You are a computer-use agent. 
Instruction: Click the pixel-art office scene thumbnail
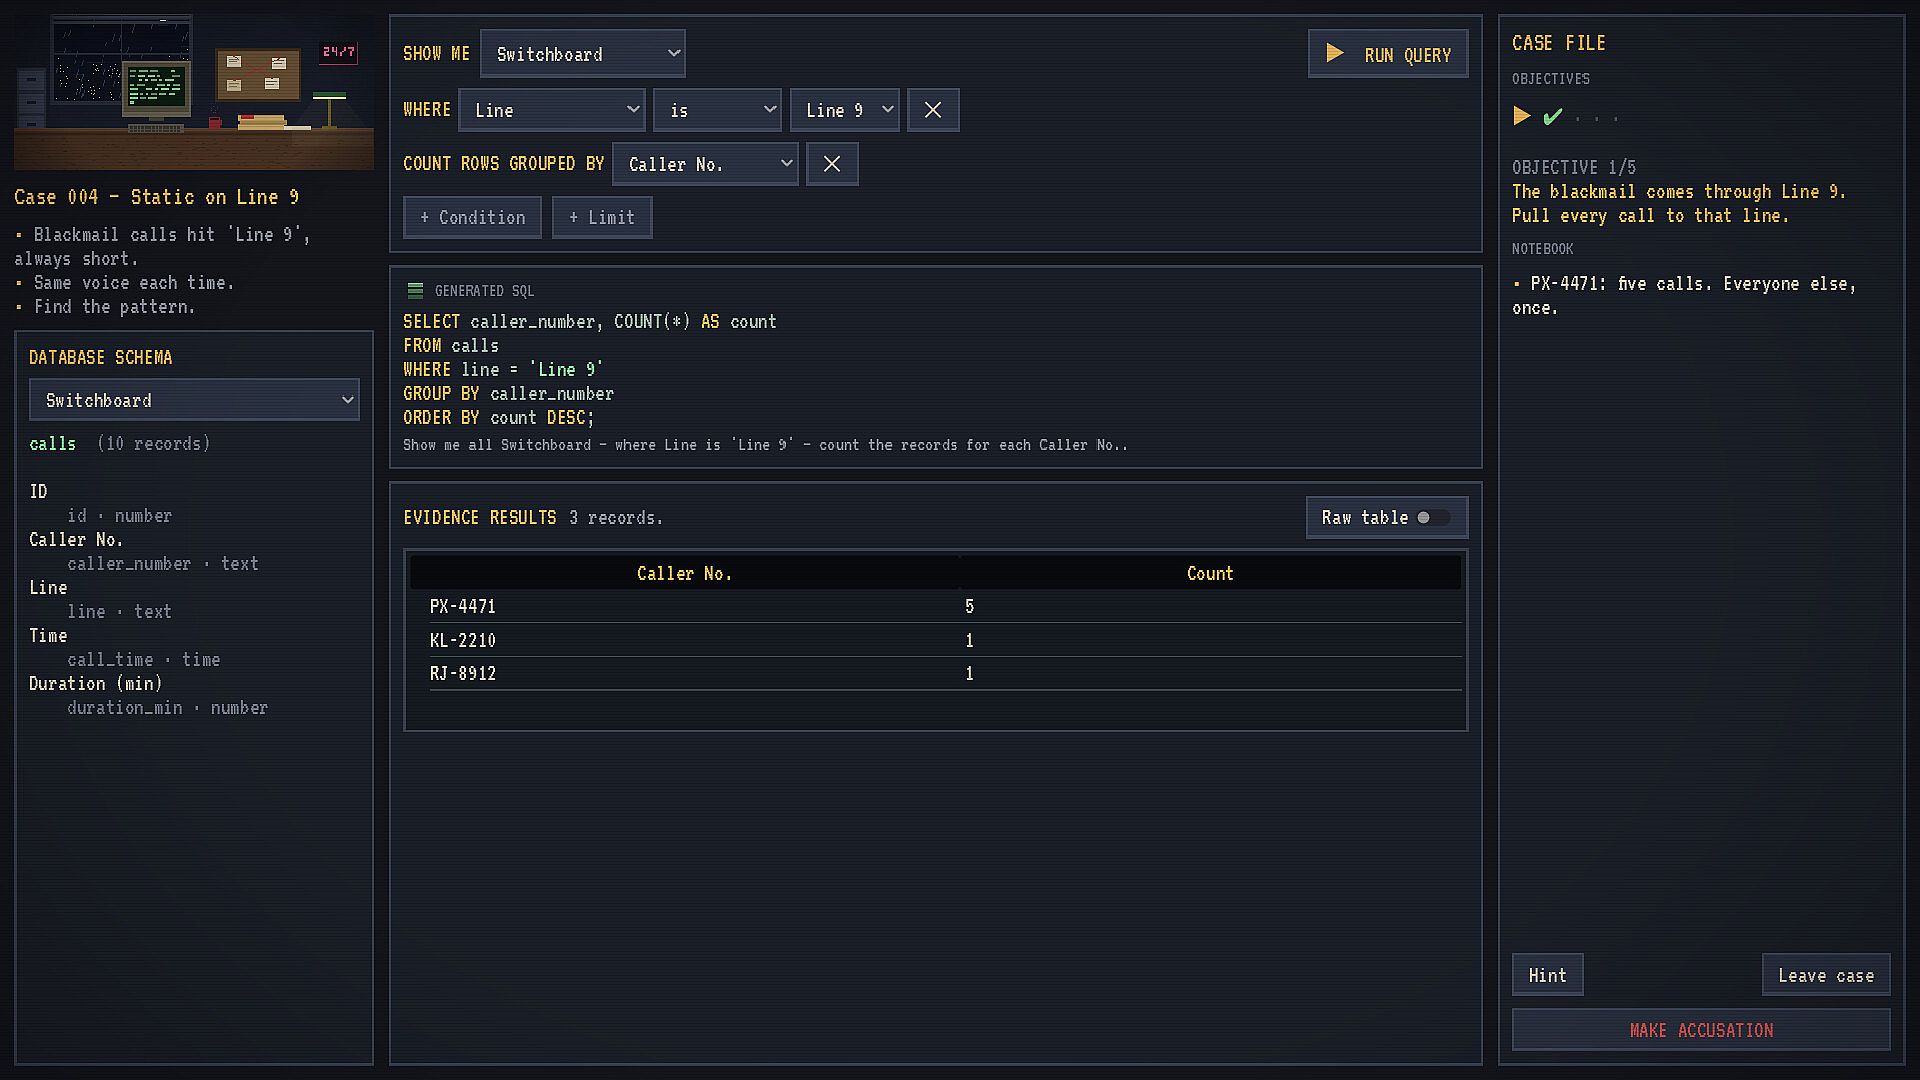coord(194,92)
